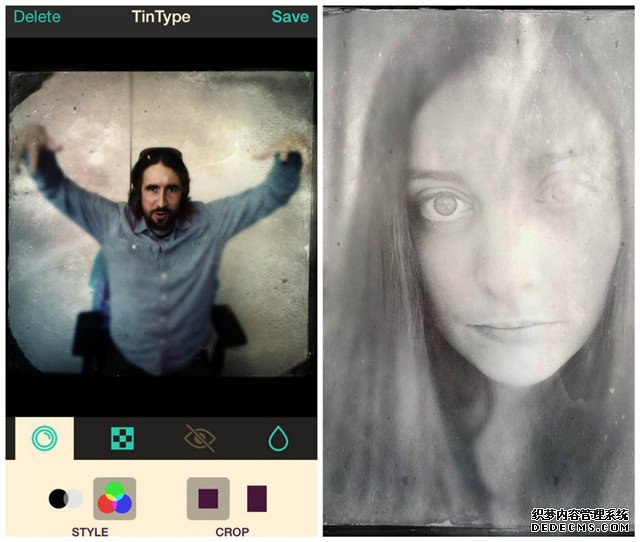
Task: Choose the portrait rectangle crop option
Action: coord(257,498)
